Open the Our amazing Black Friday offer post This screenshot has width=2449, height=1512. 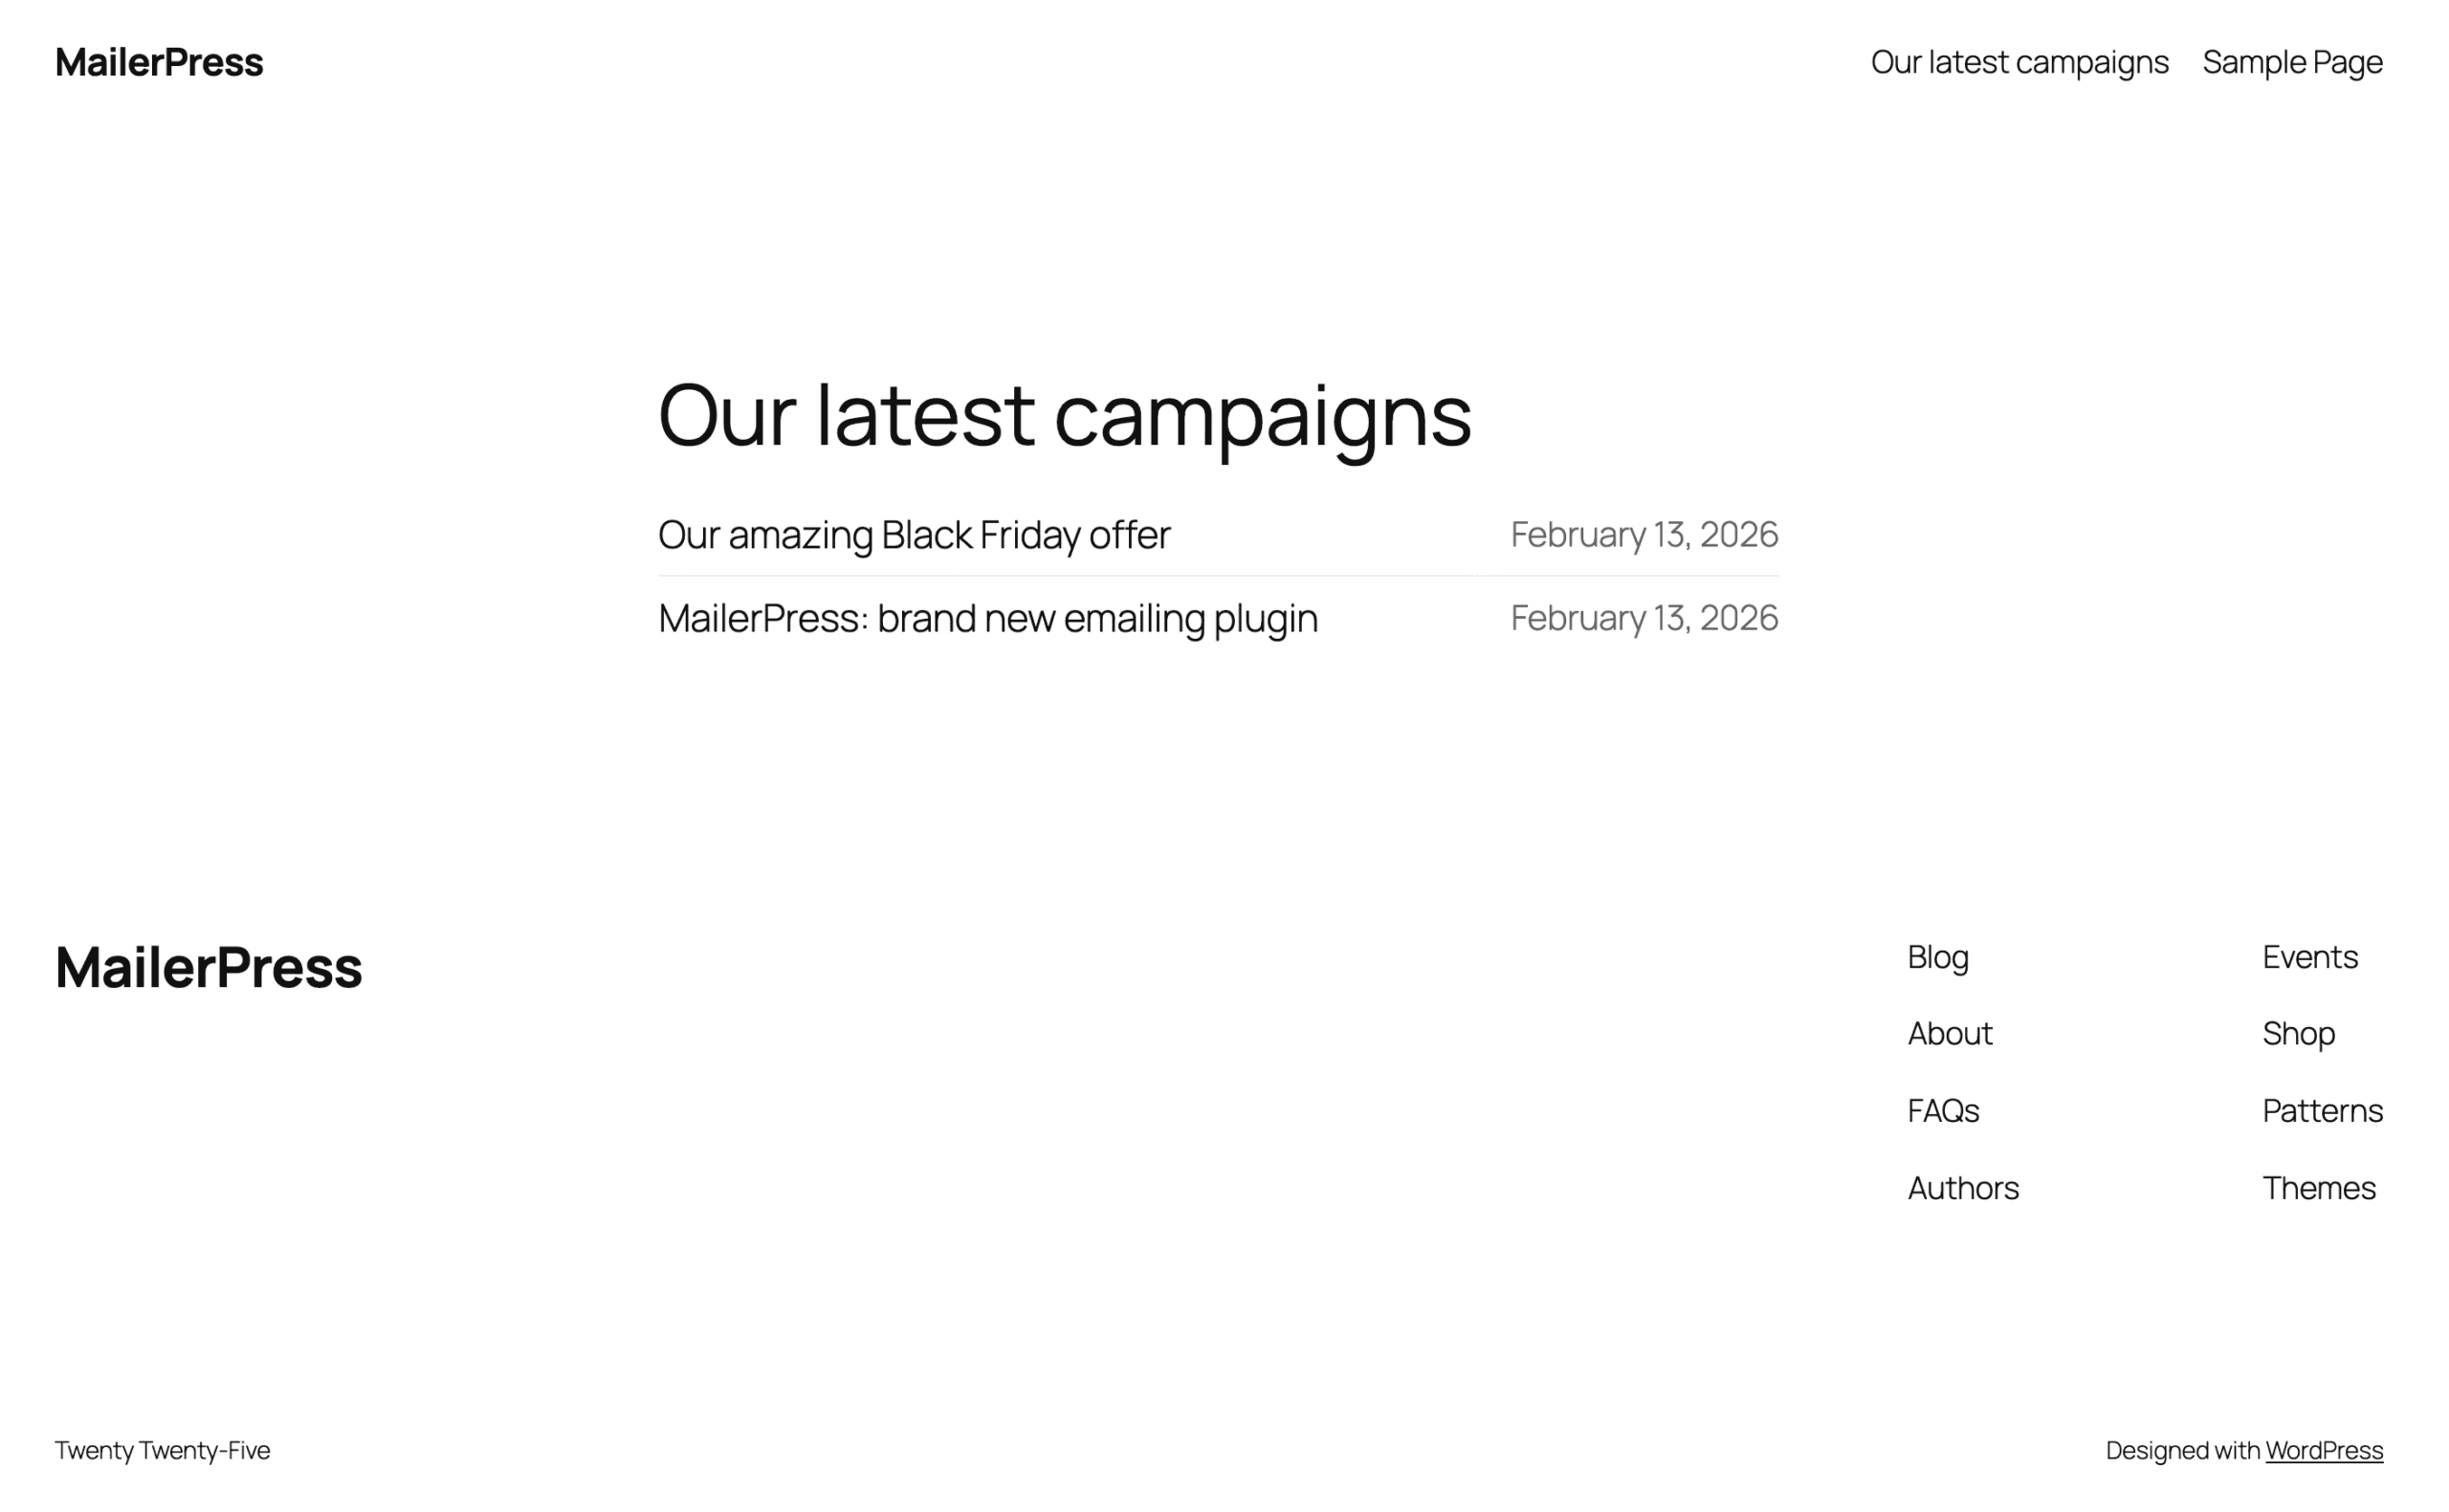(x=914, y=535)
